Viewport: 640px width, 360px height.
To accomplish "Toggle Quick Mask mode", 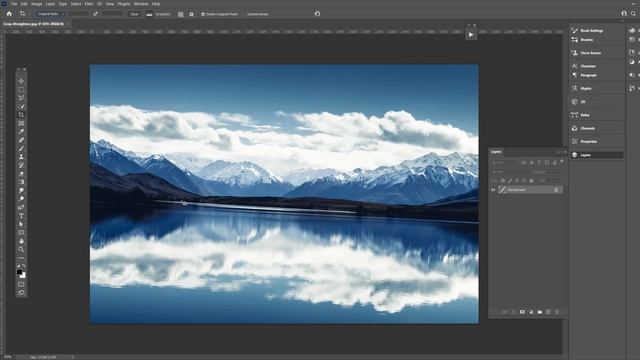I will (21, 284).
